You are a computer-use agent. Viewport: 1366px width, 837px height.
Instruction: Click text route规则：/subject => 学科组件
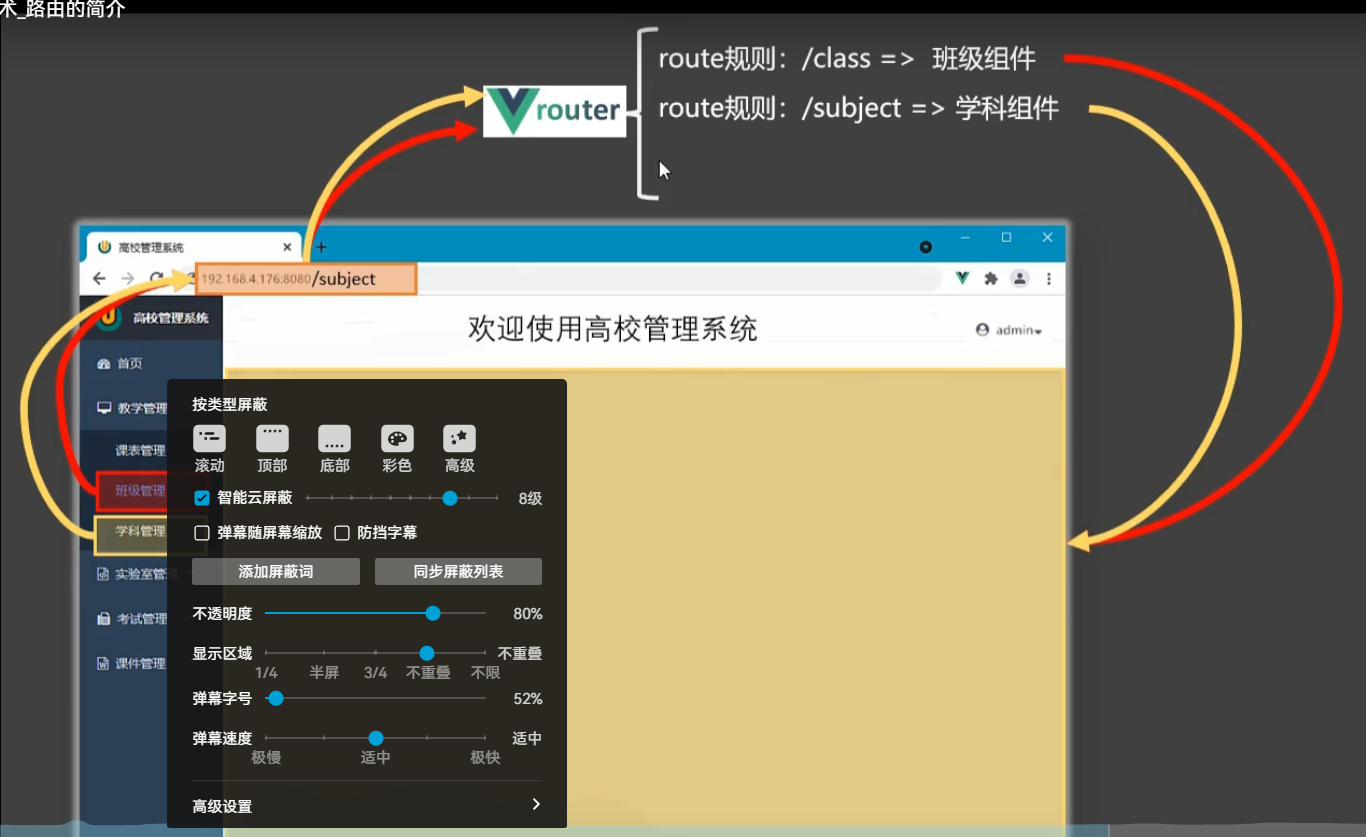pyautogui.click(x=858, y=108)
